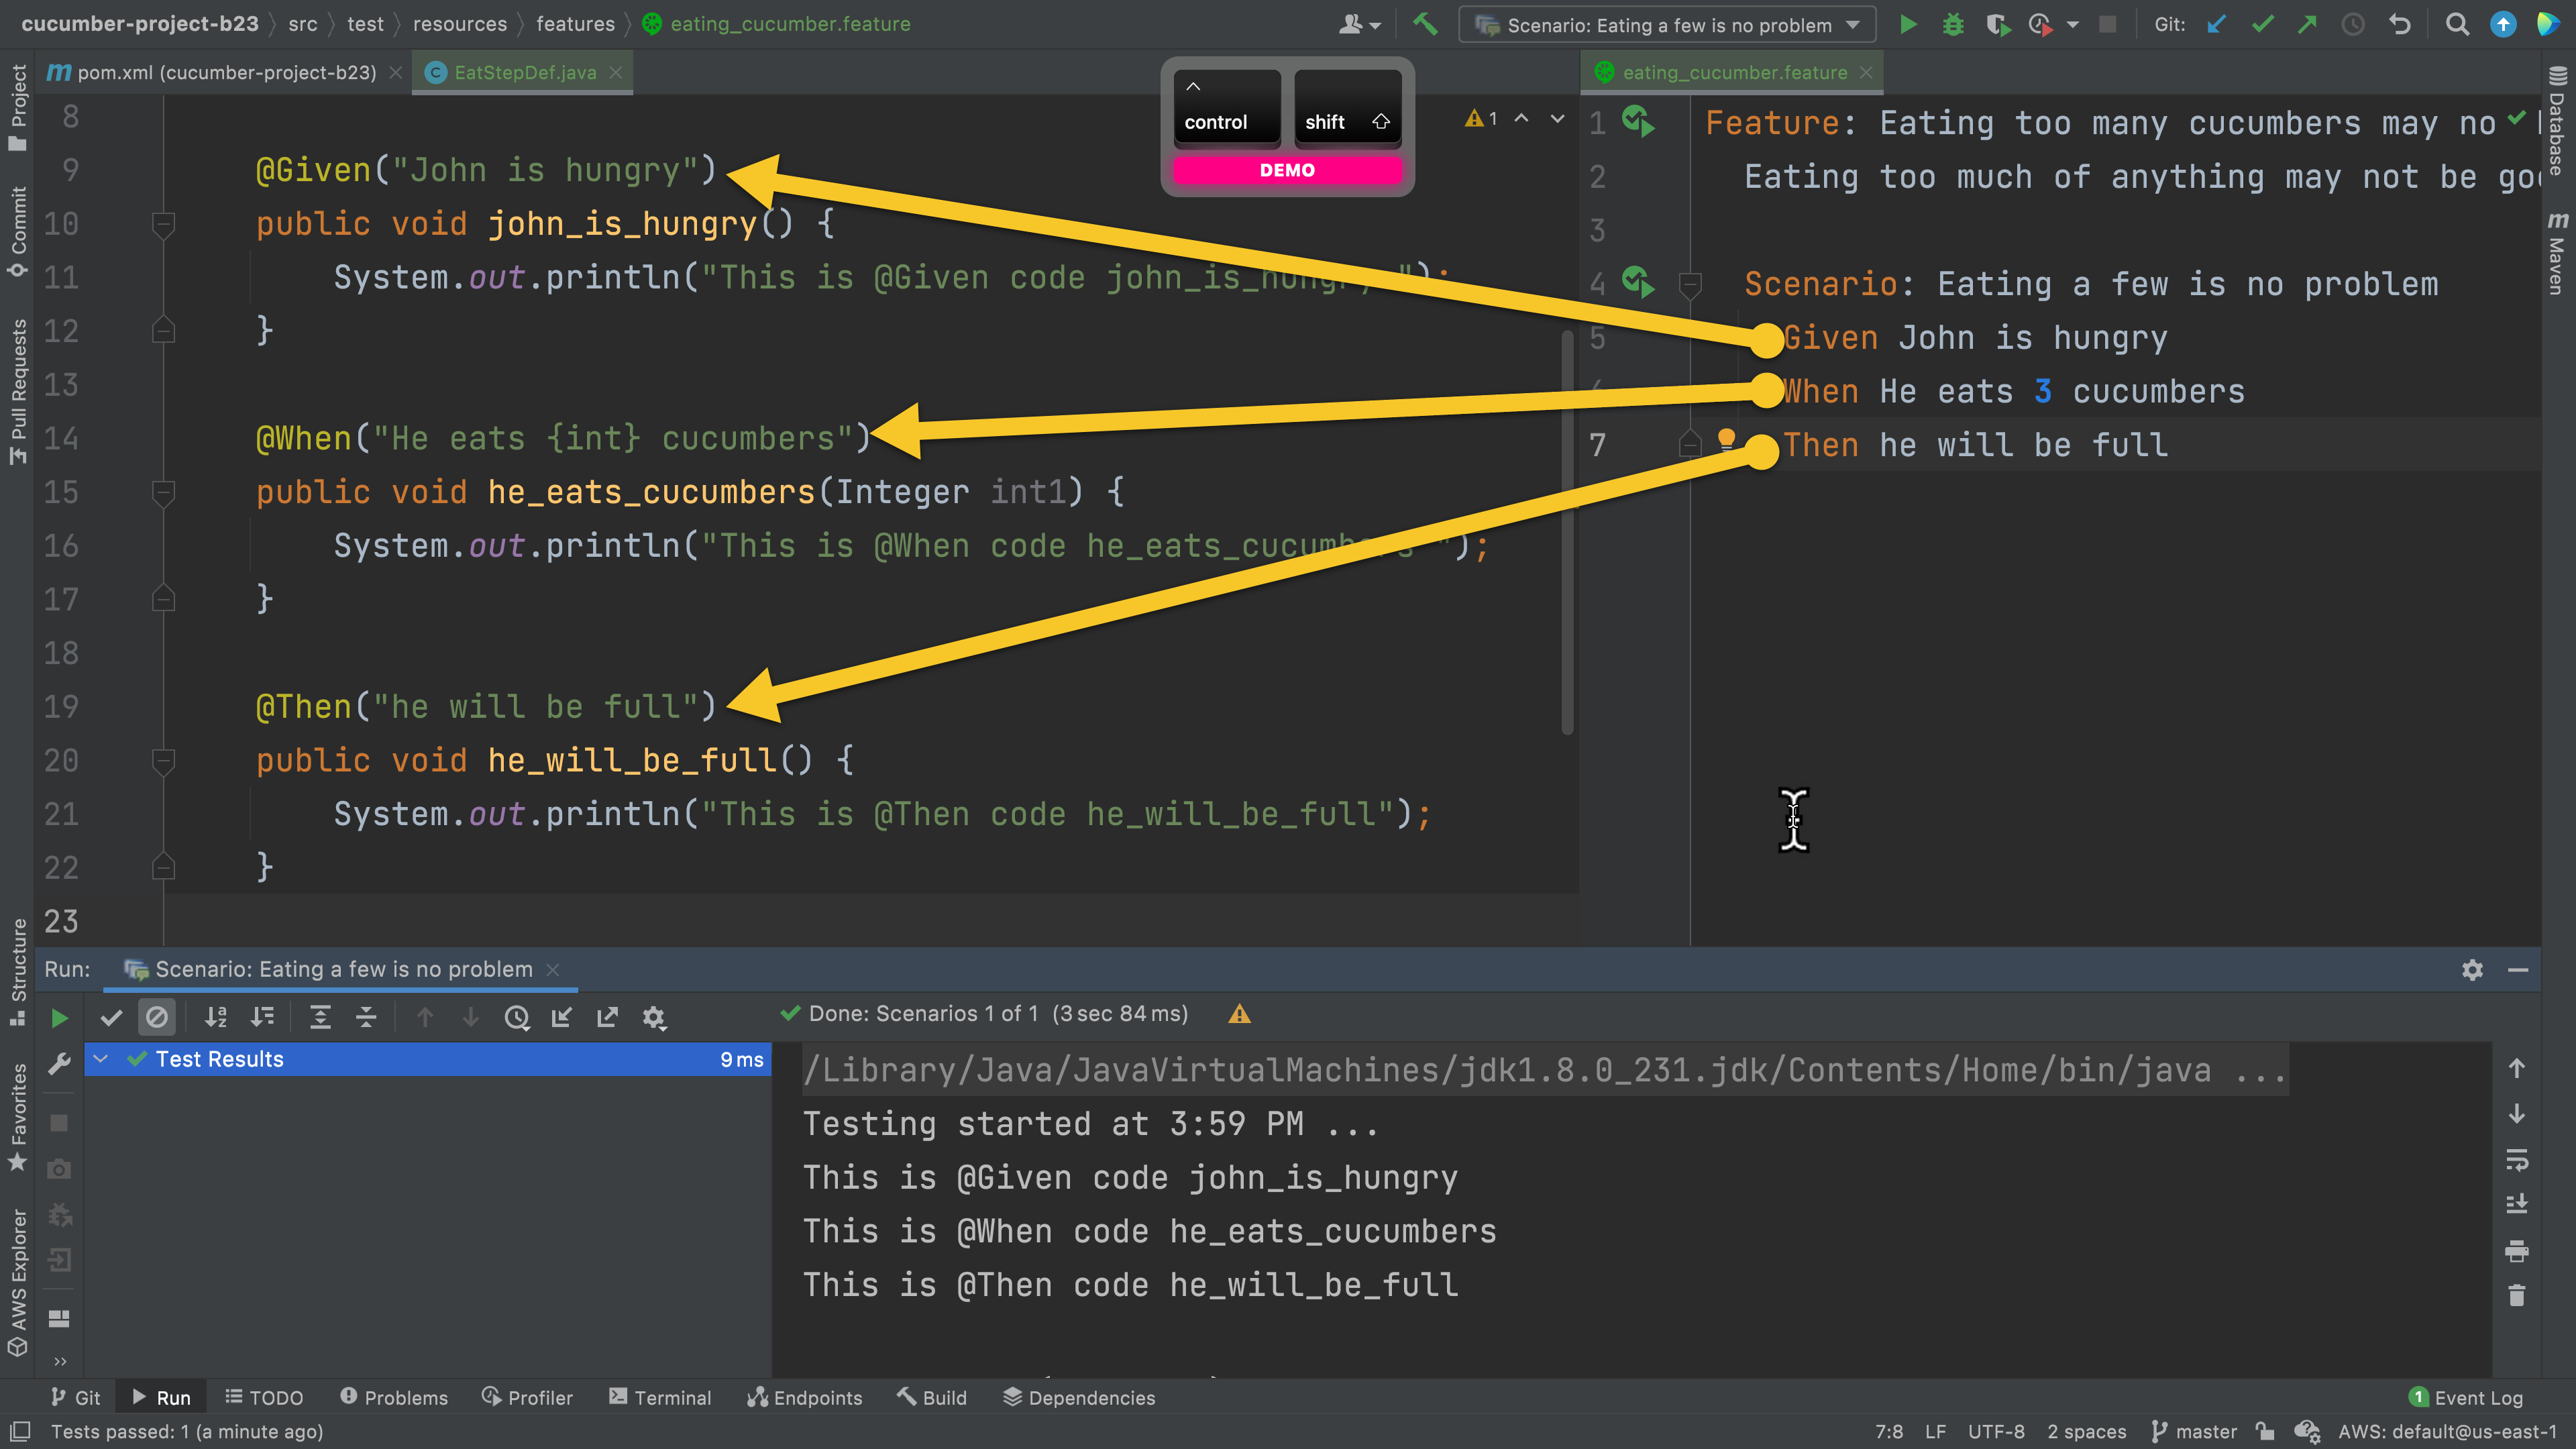Screen dimensions: 2576x1449
Task: Click the intention lightbulb on line 7
Action: pos(1725,437)
